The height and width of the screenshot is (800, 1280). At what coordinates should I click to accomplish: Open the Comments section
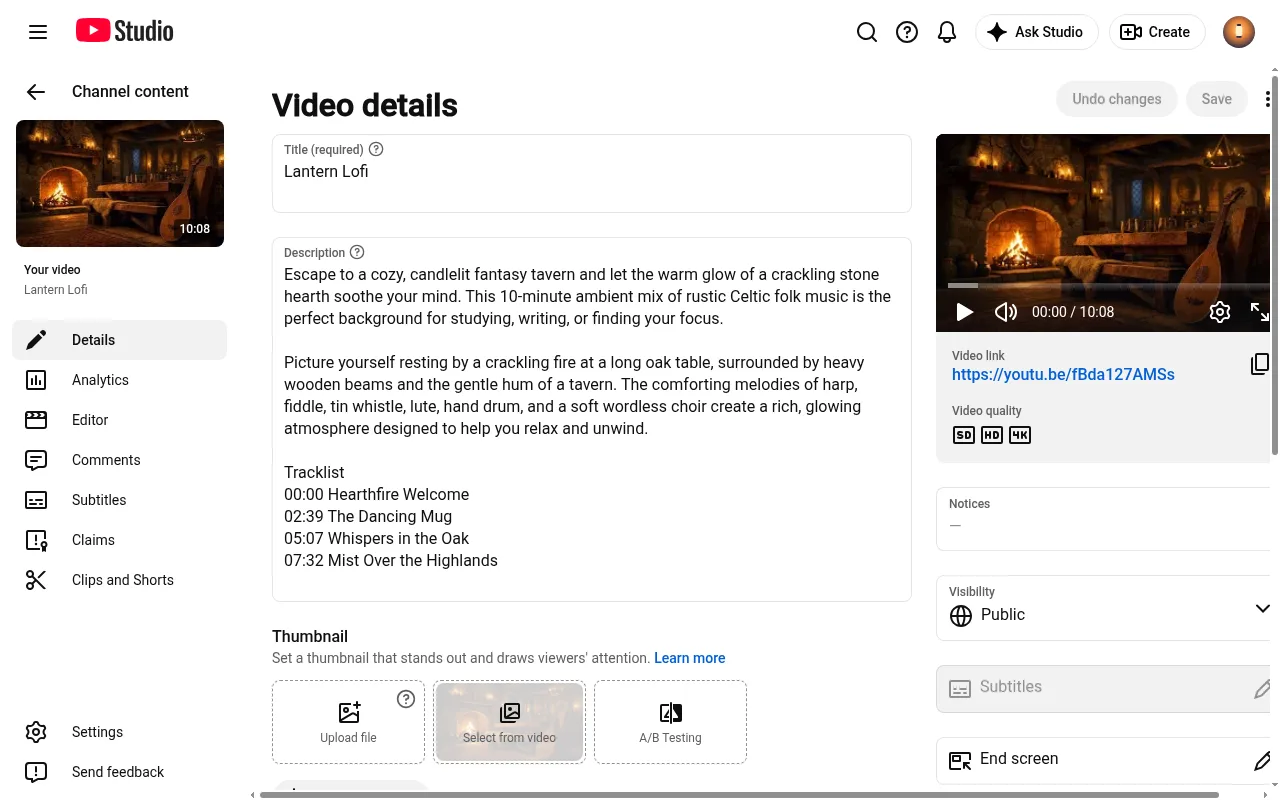120,460
